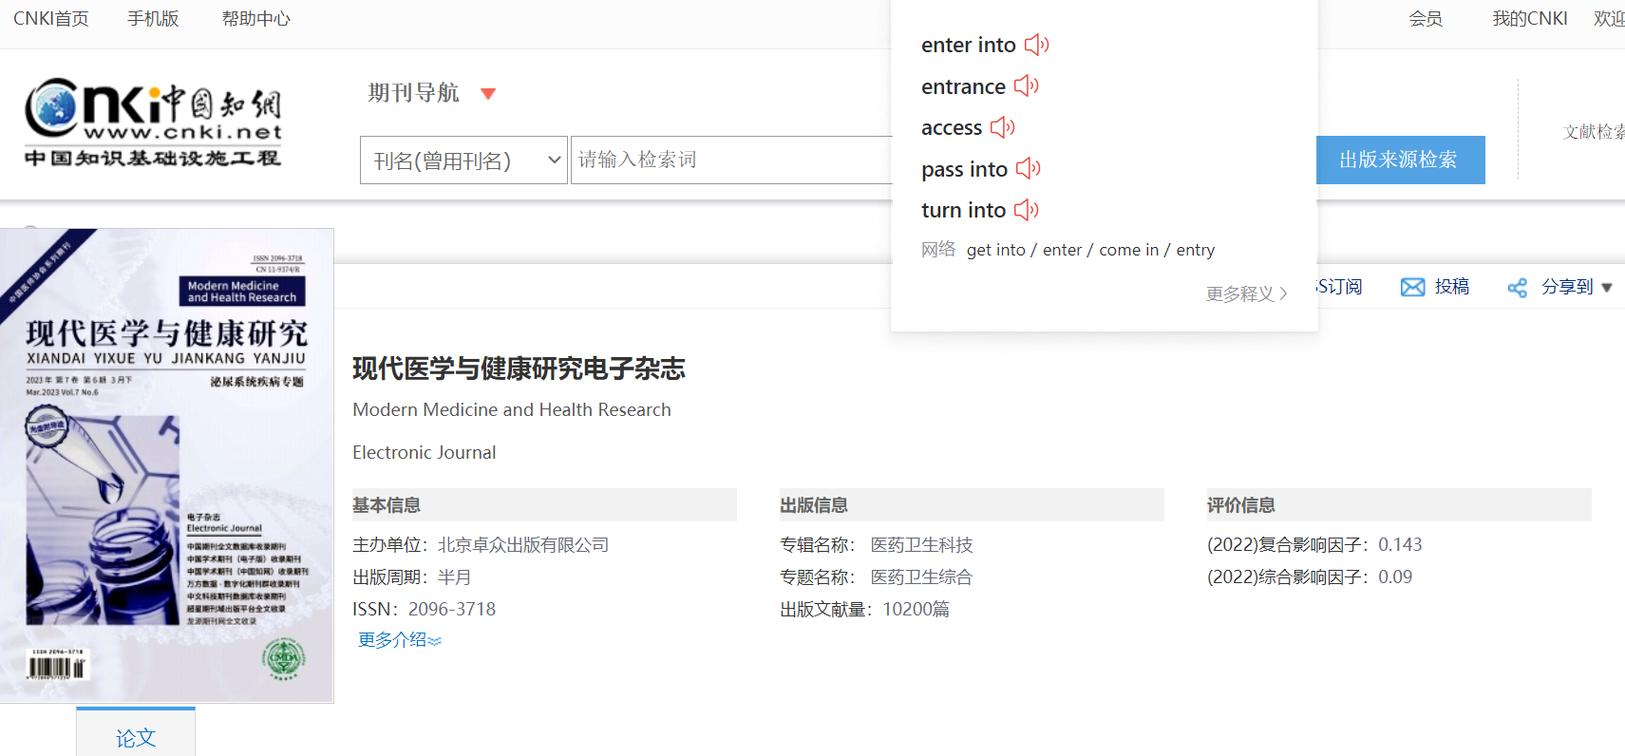
Task: Play pronunciation of "access"
Action: pyautogui.click(x=1003, y=127)
